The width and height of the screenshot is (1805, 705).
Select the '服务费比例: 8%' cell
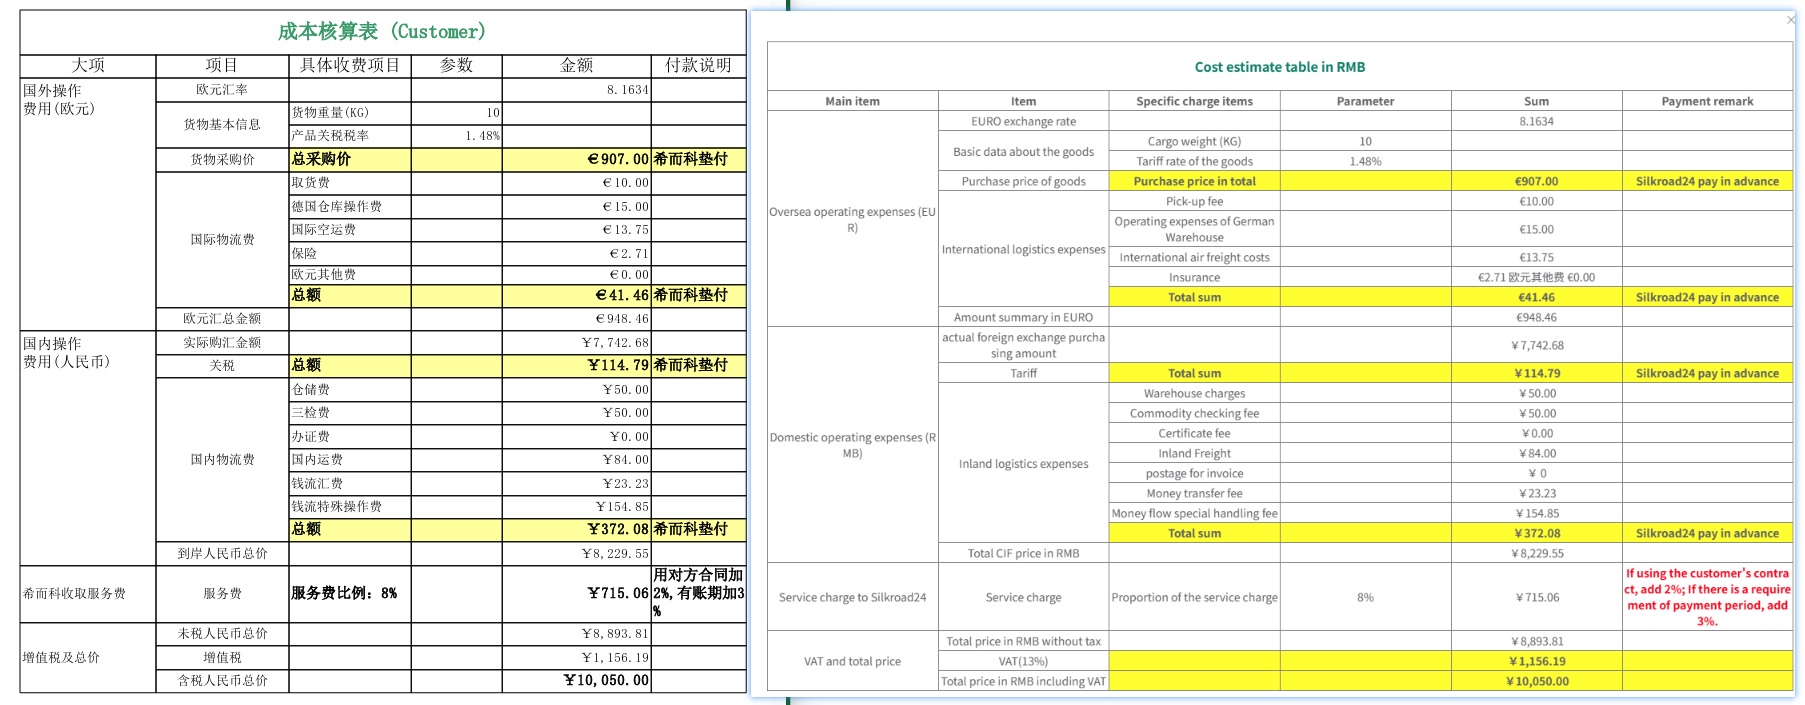pyautogui.click(x=349, y=593)
